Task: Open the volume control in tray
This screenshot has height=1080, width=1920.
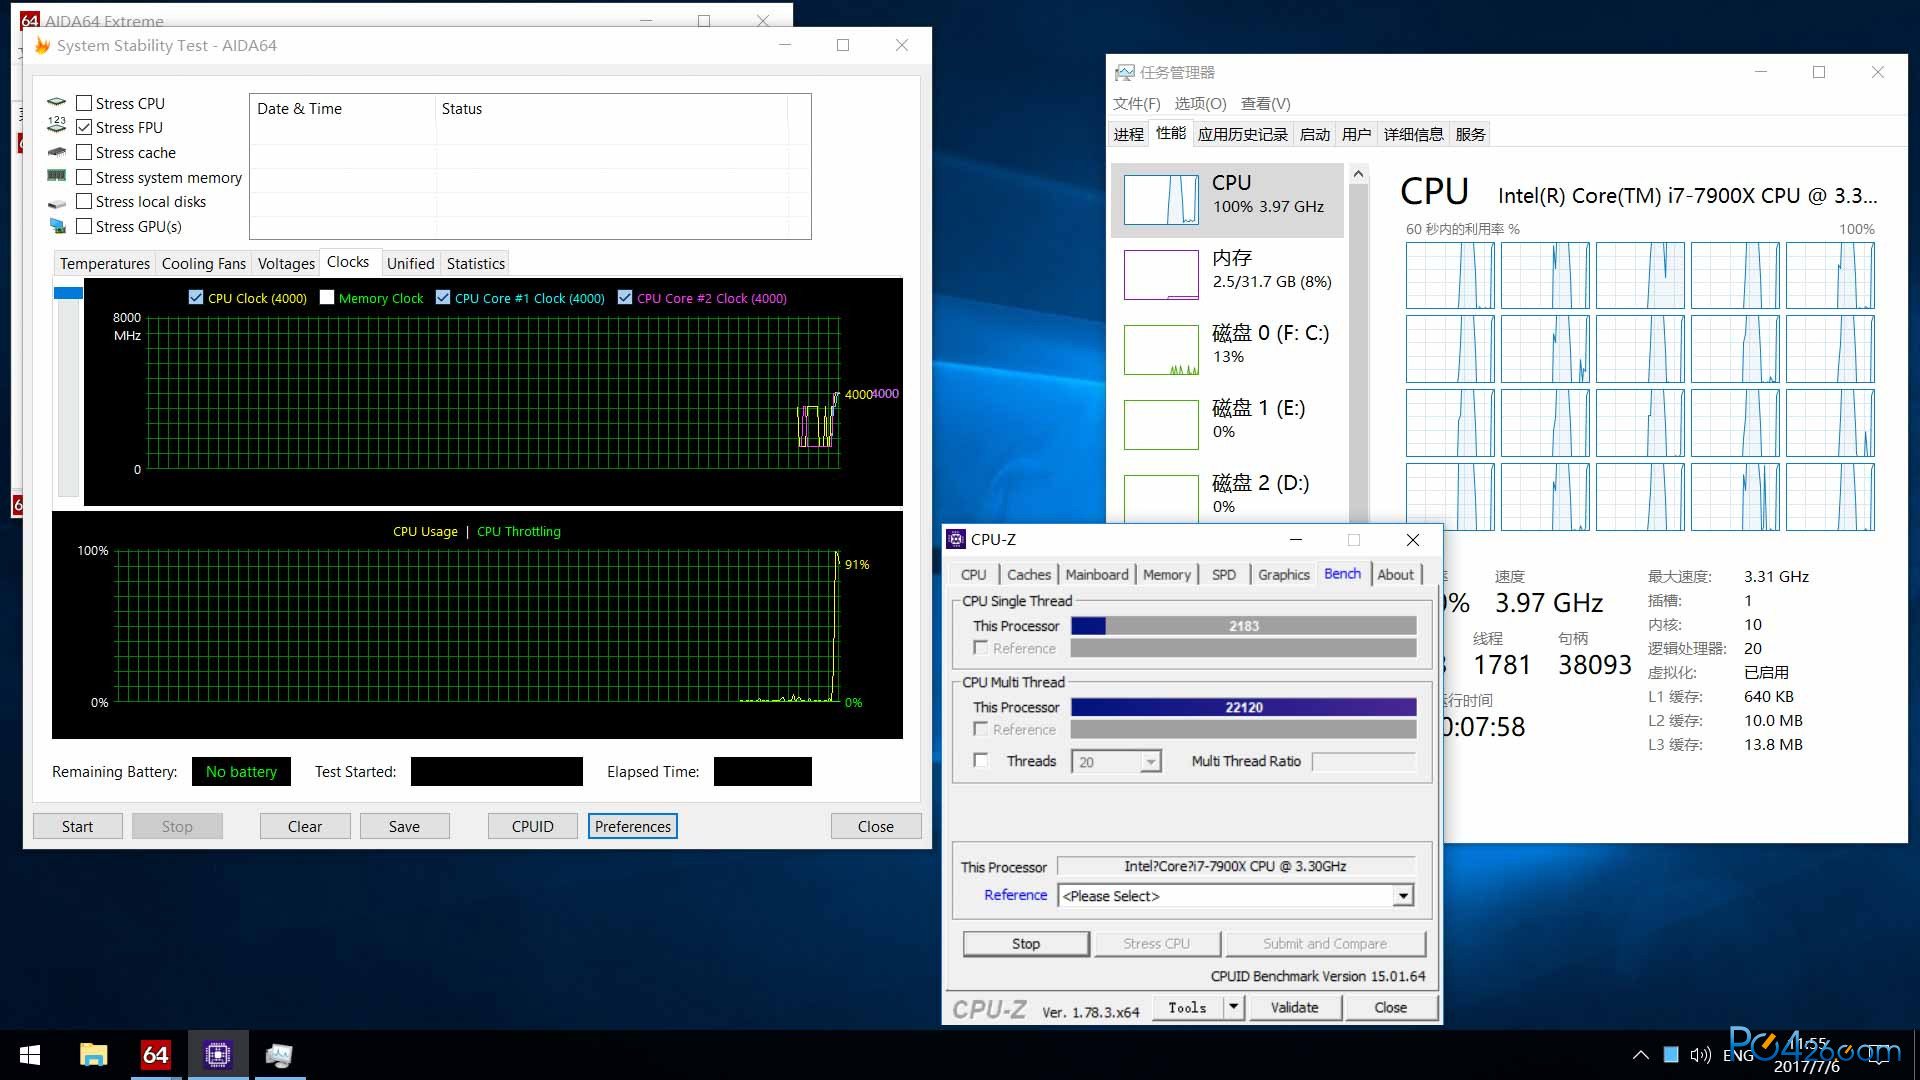Action: pyautogui.click(x=1700, y=1055)
